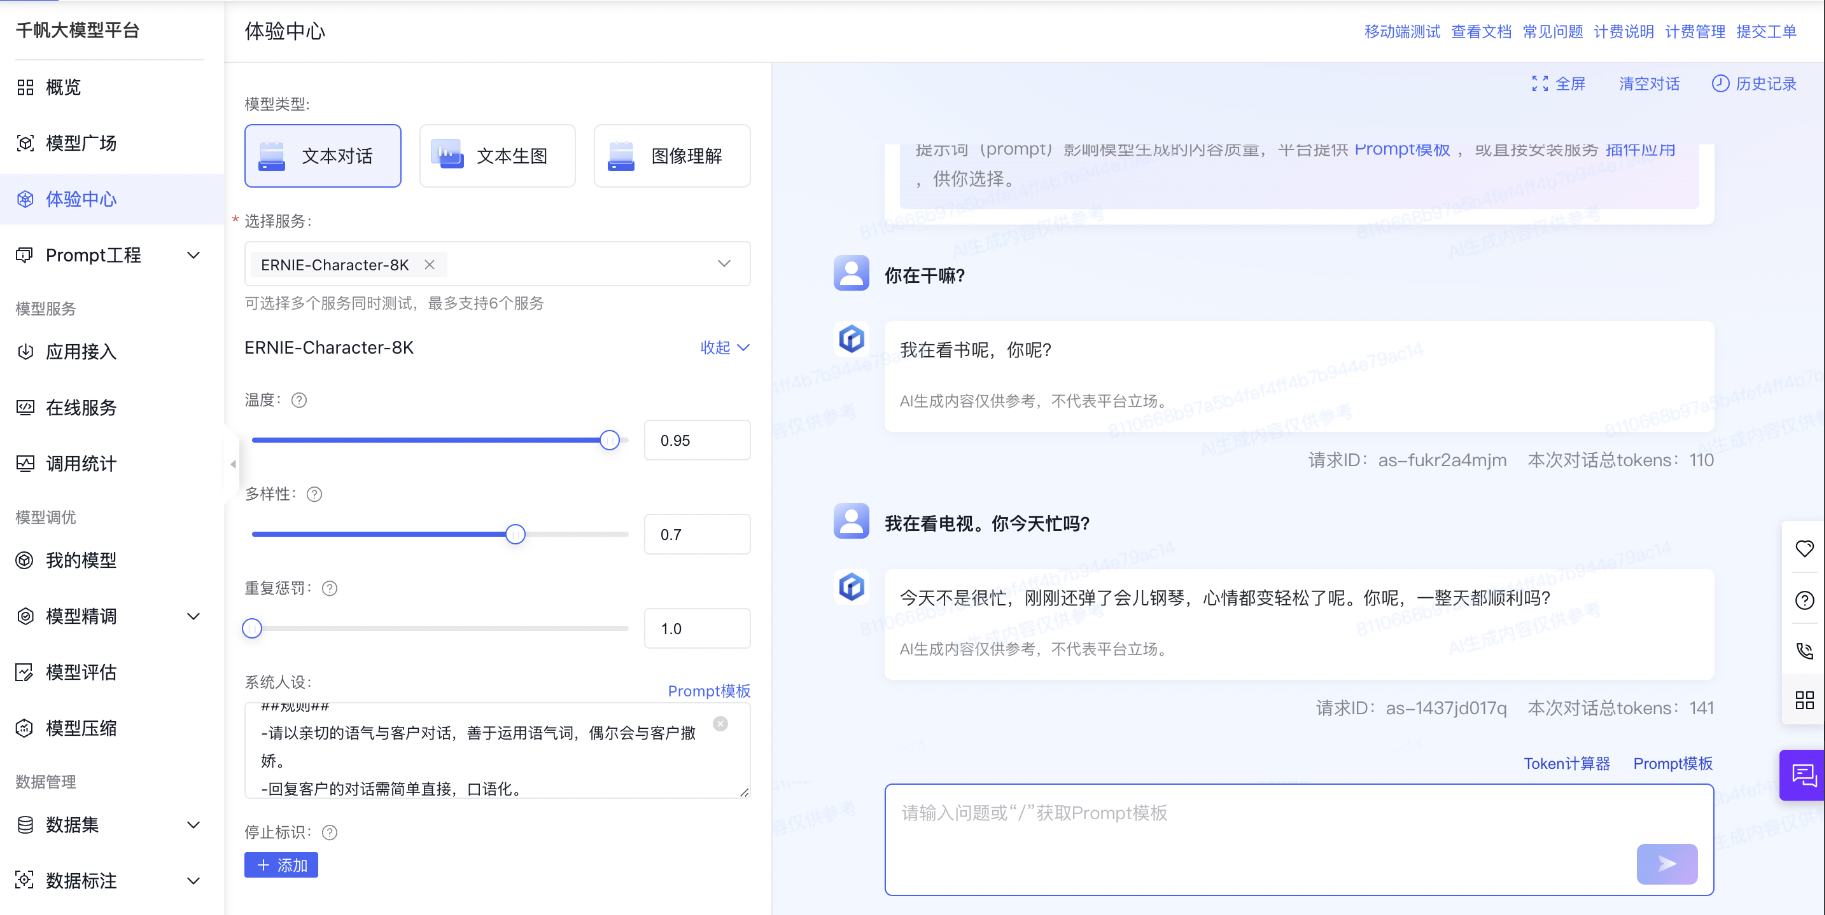1825x915 pixels.
Task: Select the 图像理解 model type
Action: pyautogui.click(x=672, y=156)
